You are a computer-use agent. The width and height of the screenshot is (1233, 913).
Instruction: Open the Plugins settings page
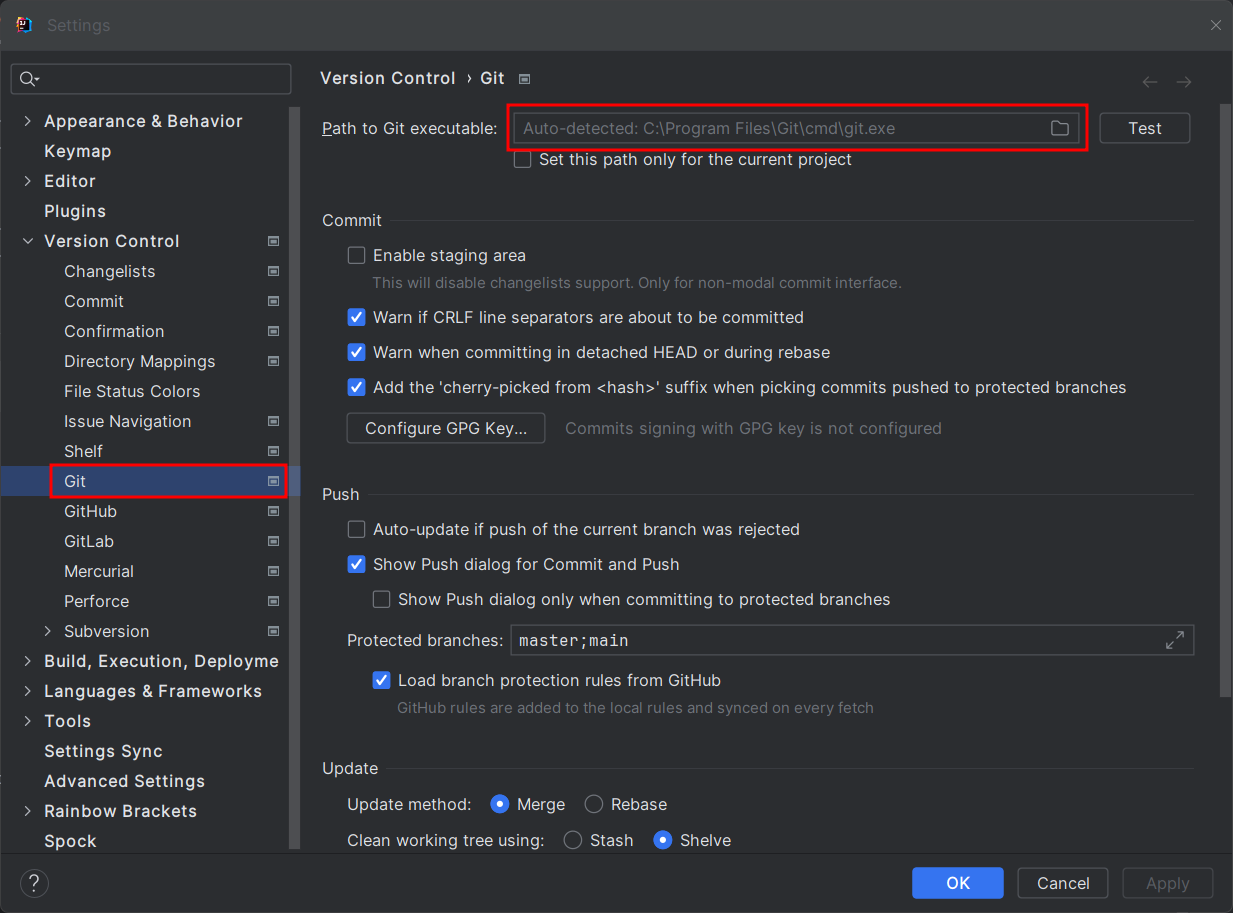[75, 211]
